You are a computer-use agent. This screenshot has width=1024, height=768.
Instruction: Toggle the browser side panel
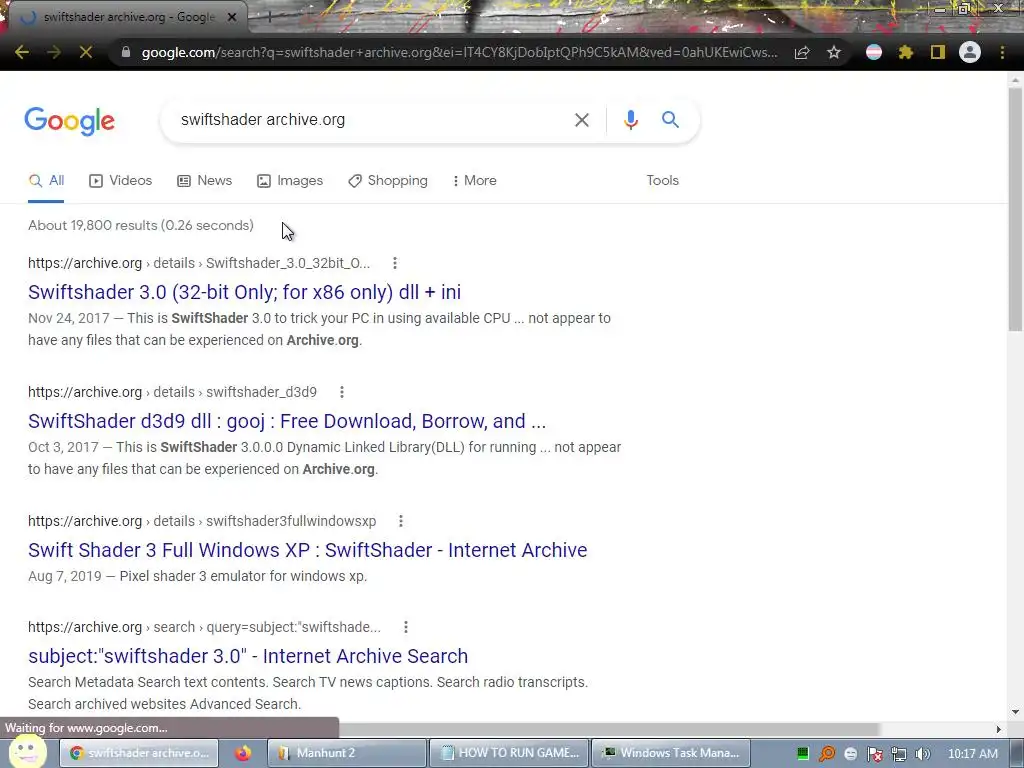click(x=938, y=52)
